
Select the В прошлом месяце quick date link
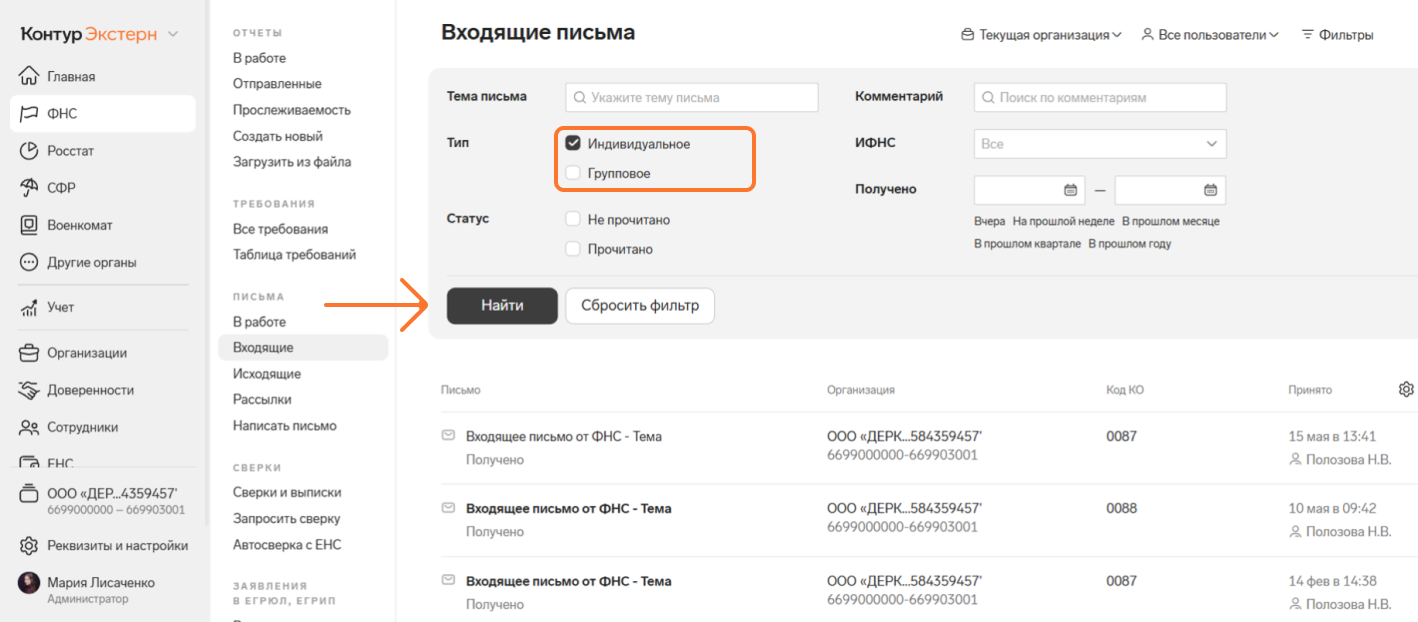point(1170,221)
